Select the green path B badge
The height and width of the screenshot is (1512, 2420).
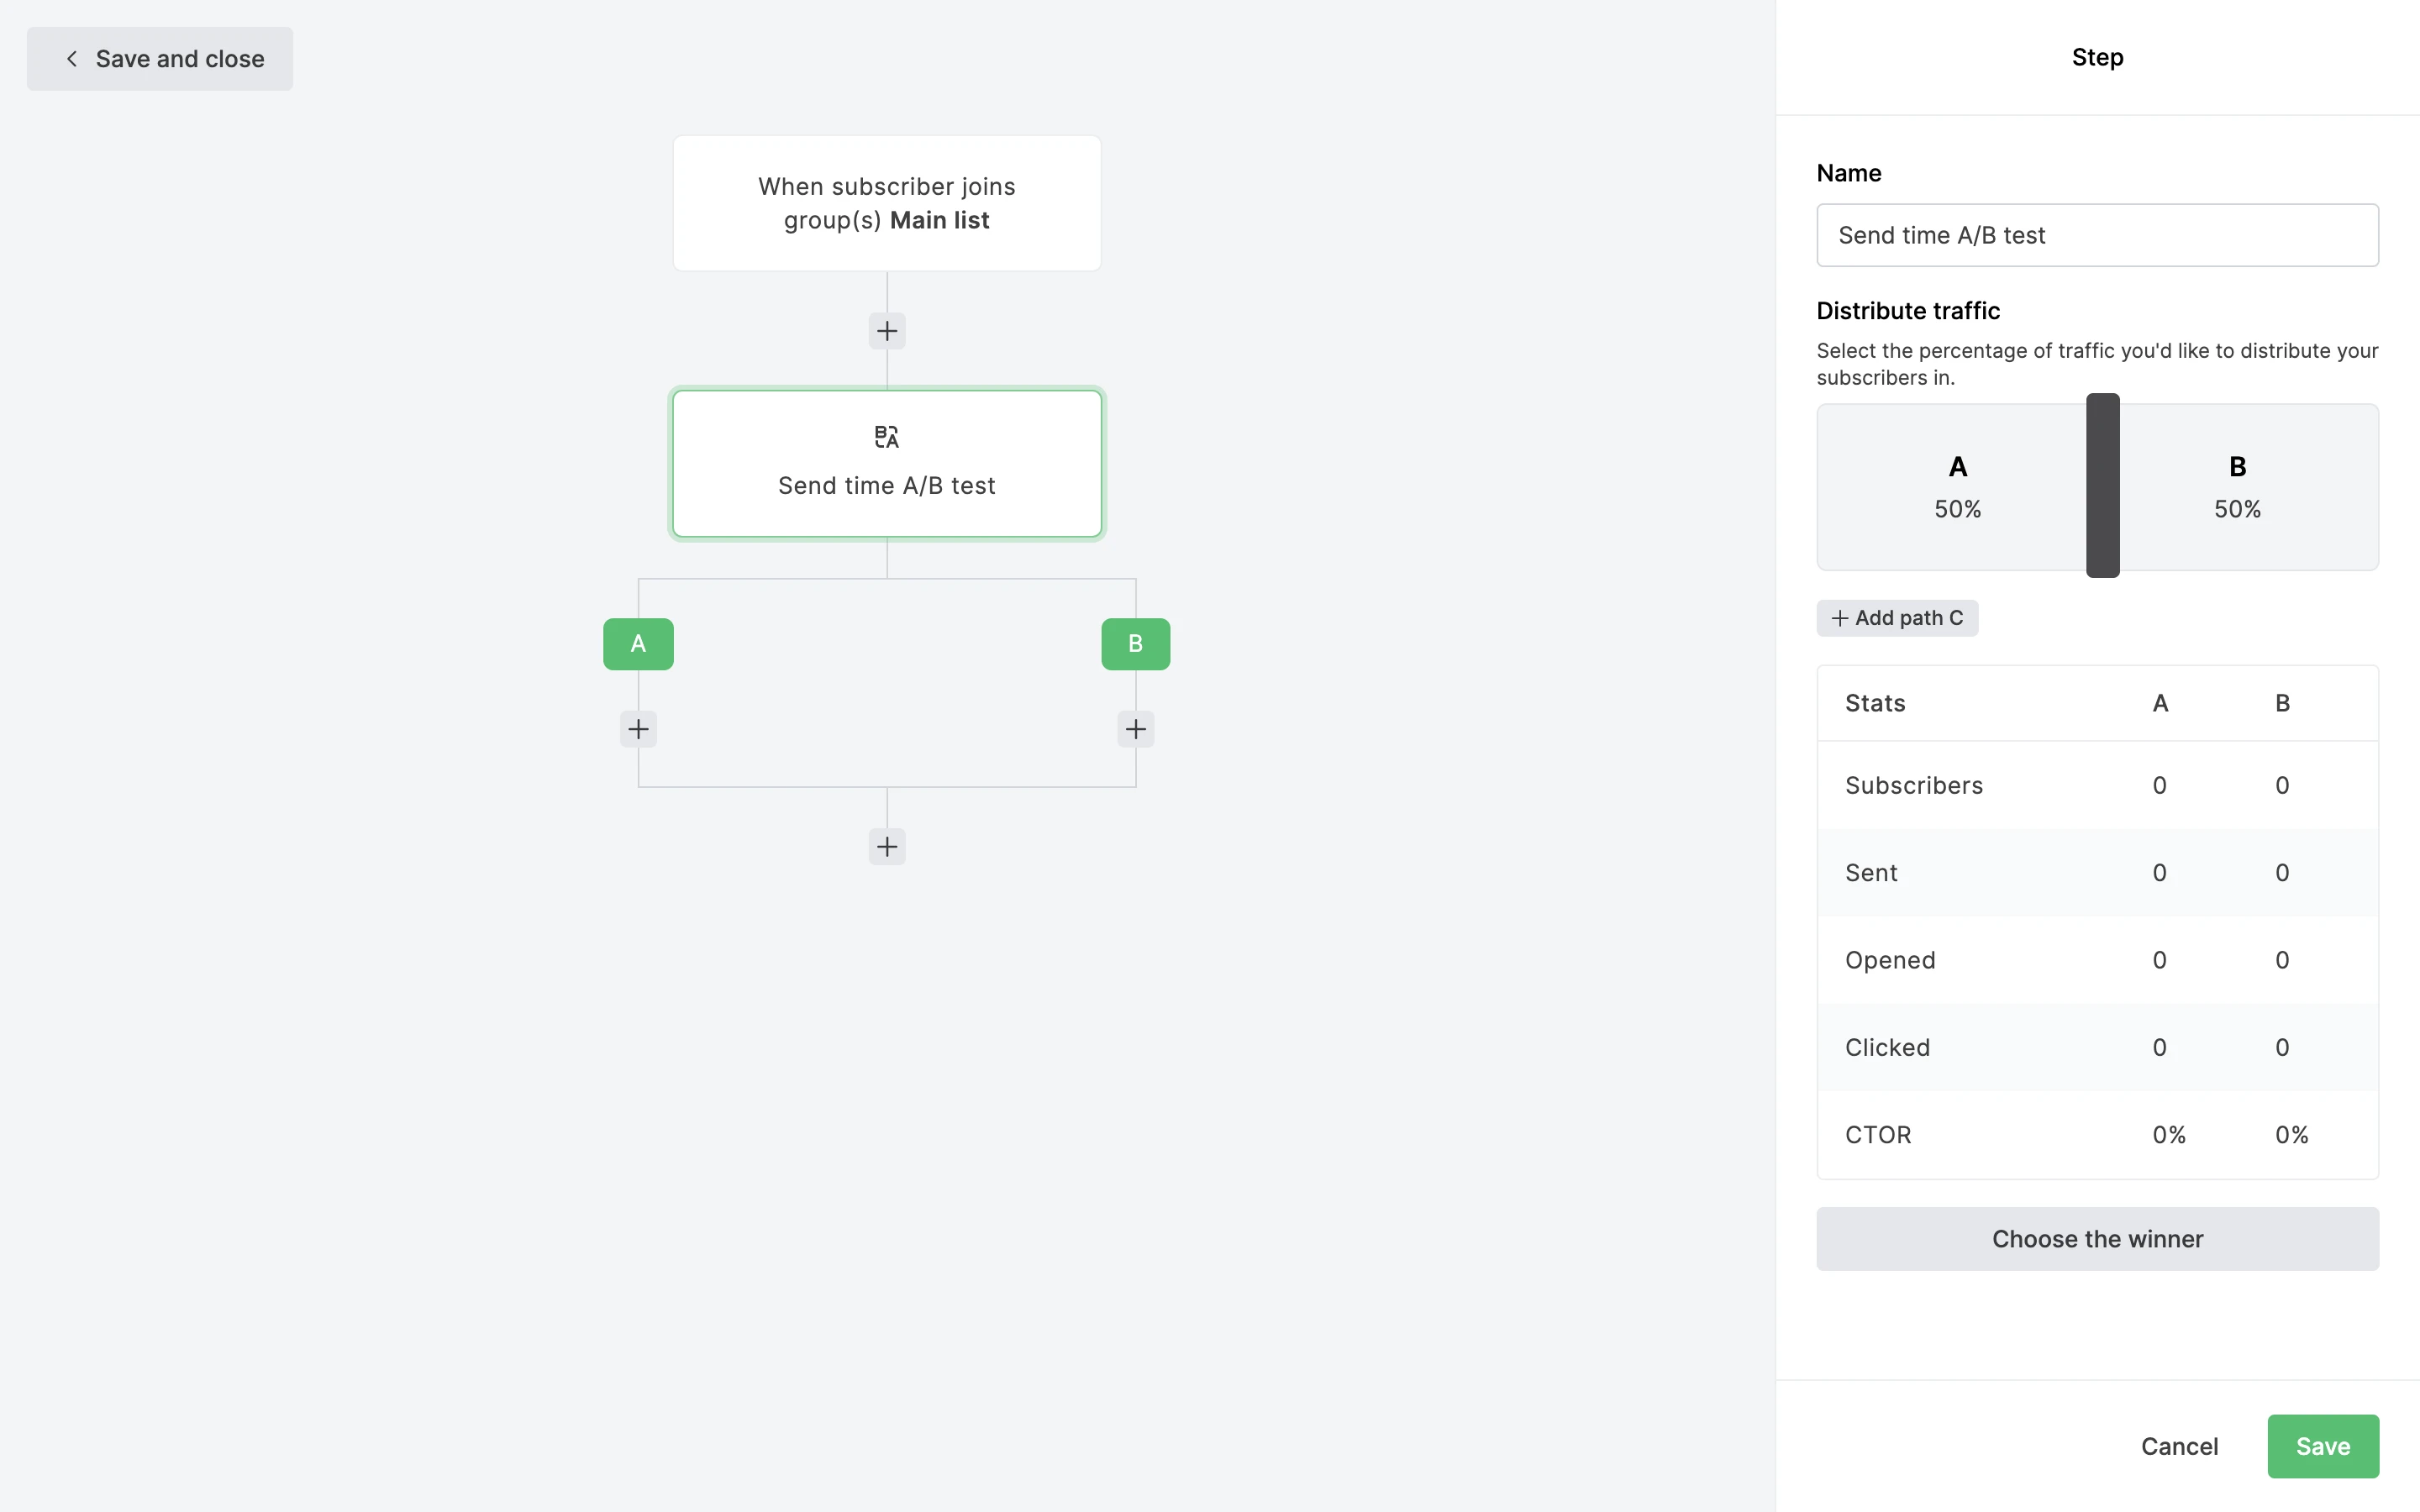1135,644
